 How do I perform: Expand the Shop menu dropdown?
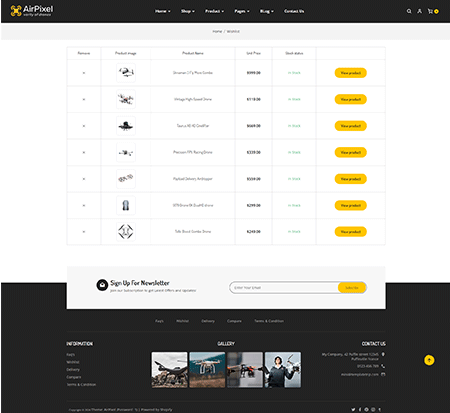tap(188, 11)
